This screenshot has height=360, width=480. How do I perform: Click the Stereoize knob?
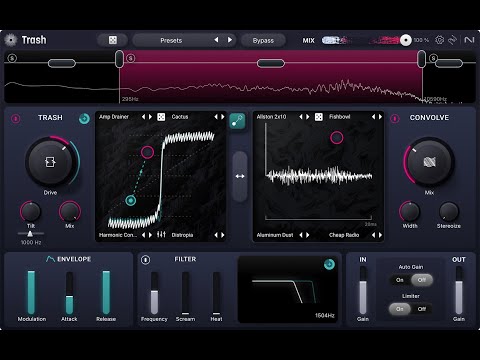[x=449, y=211]
